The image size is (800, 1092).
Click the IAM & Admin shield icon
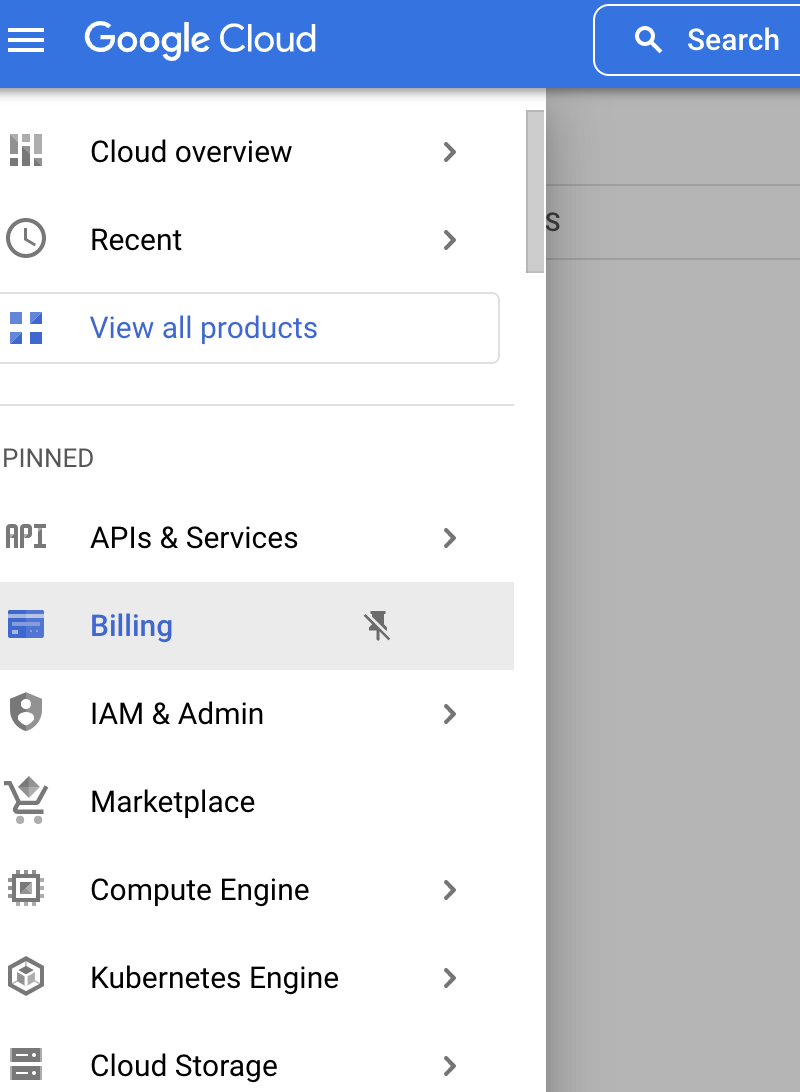(26, 712)
